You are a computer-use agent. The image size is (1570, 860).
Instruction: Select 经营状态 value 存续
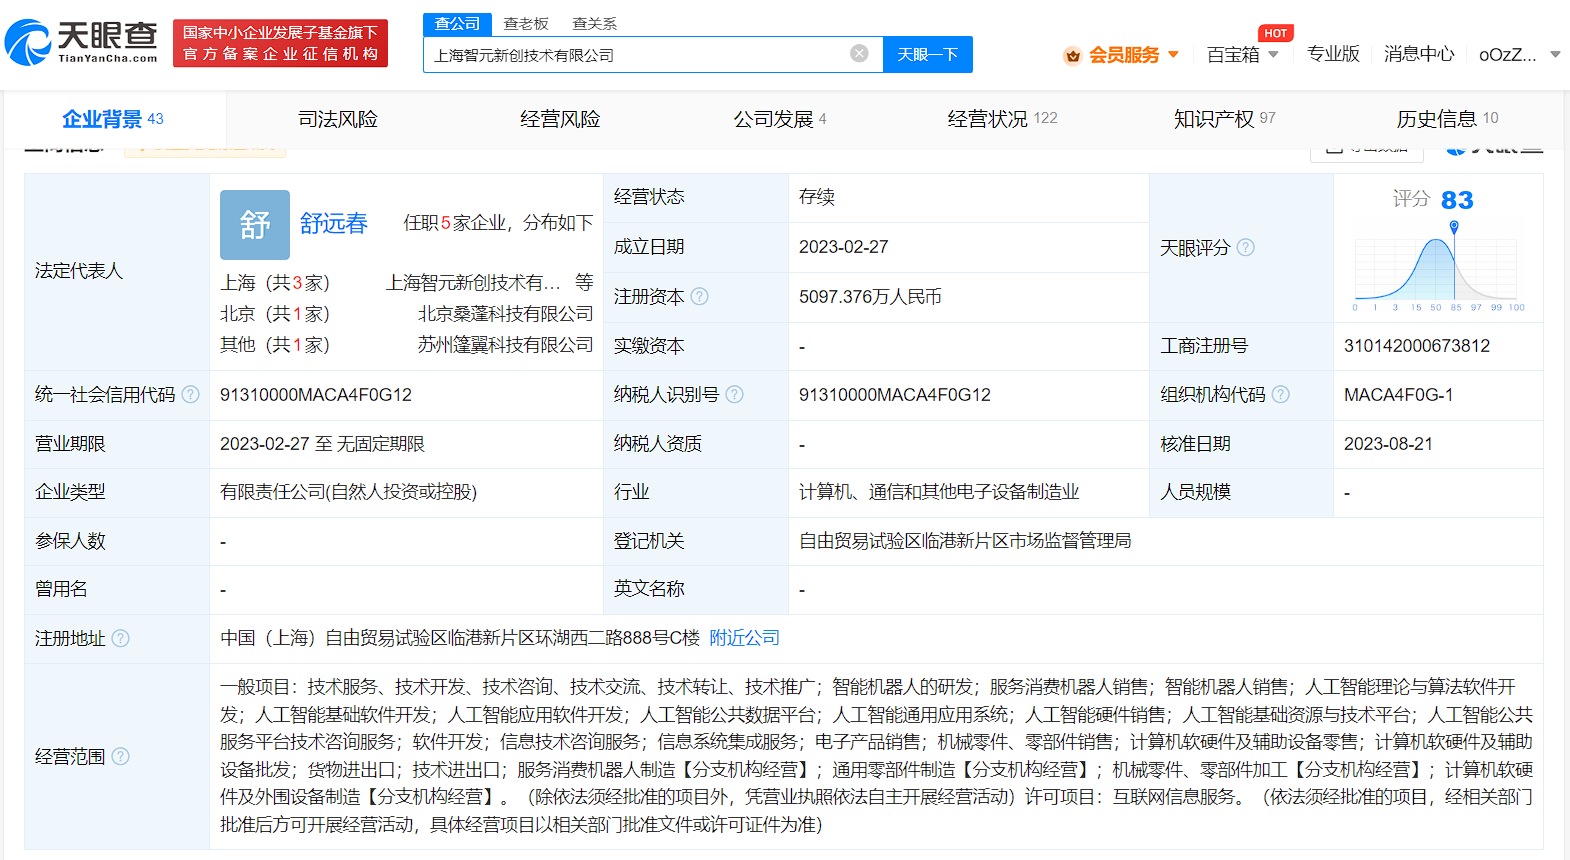pyautogui.click(x=817, y=197)
